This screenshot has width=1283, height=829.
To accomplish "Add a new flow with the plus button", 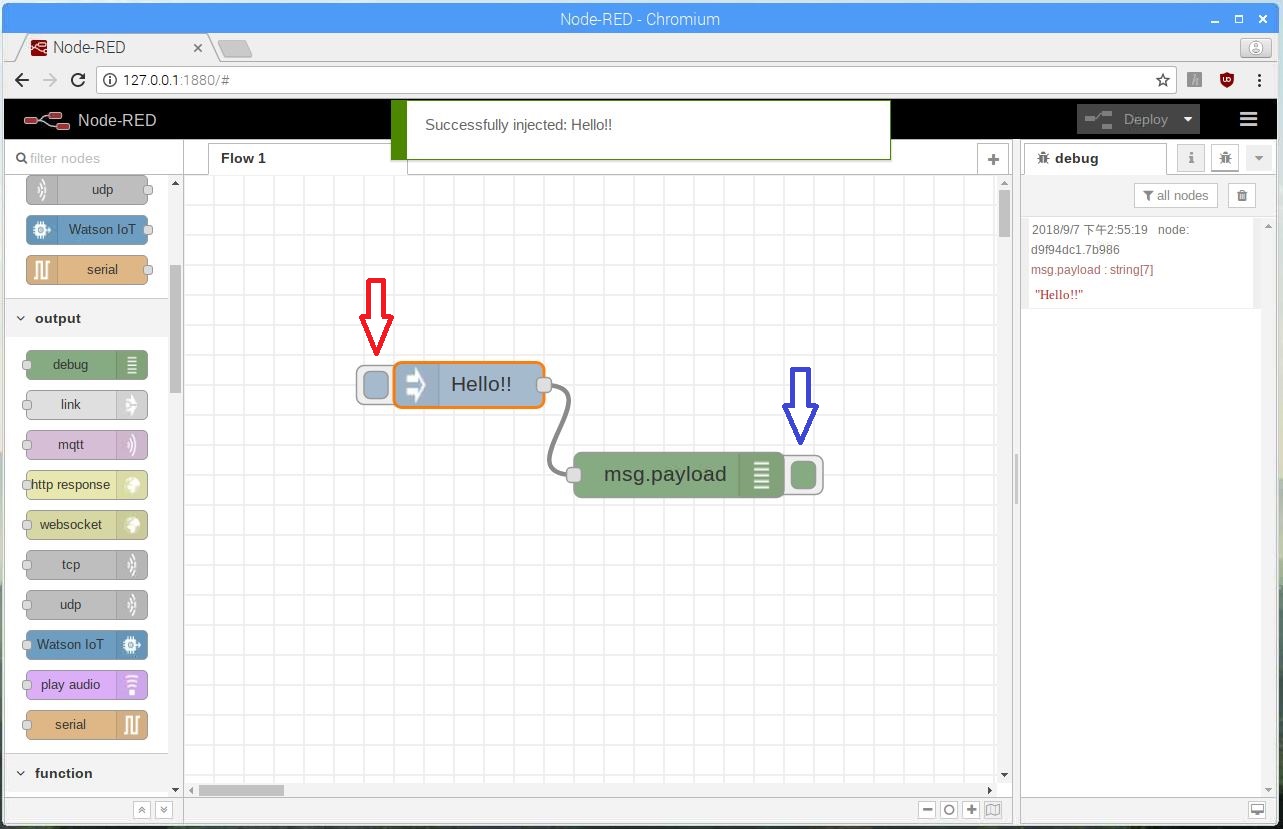I will coord(993,159).
